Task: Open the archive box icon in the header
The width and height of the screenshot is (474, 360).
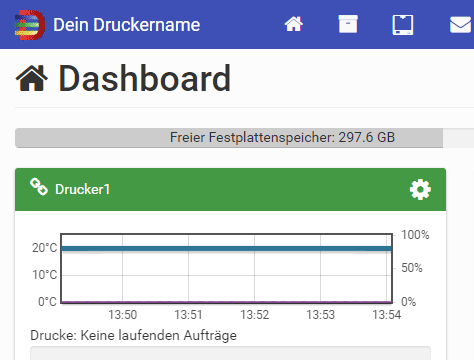Action: tap(348, 24)
